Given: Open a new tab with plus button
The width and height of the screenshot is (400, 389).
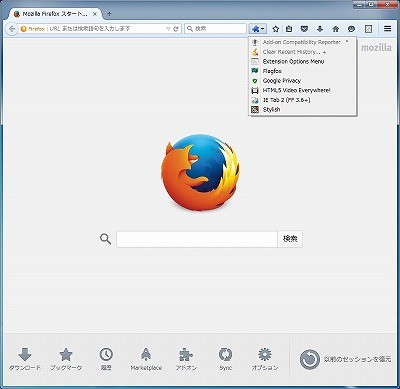Looking at the screenshot, I should click(109, 14).
